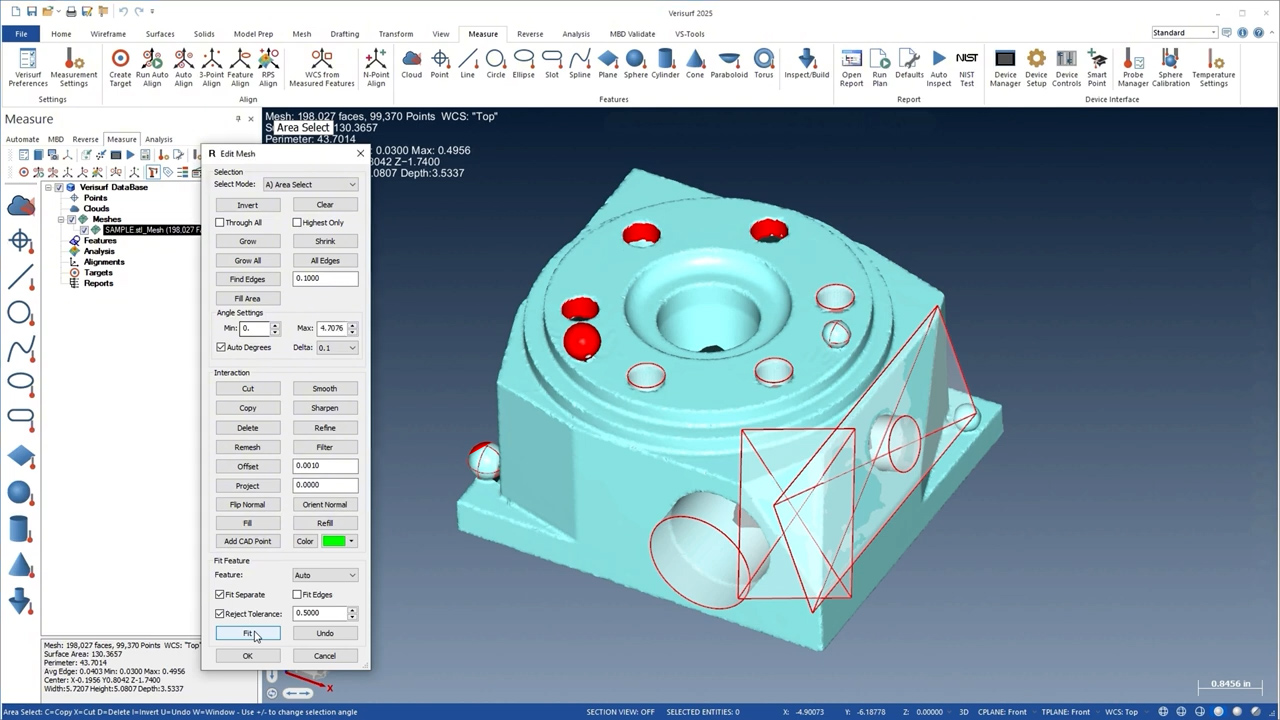
Task: Click the Find Edges value field
Action: pyautogui.click(x=325, y=278)
